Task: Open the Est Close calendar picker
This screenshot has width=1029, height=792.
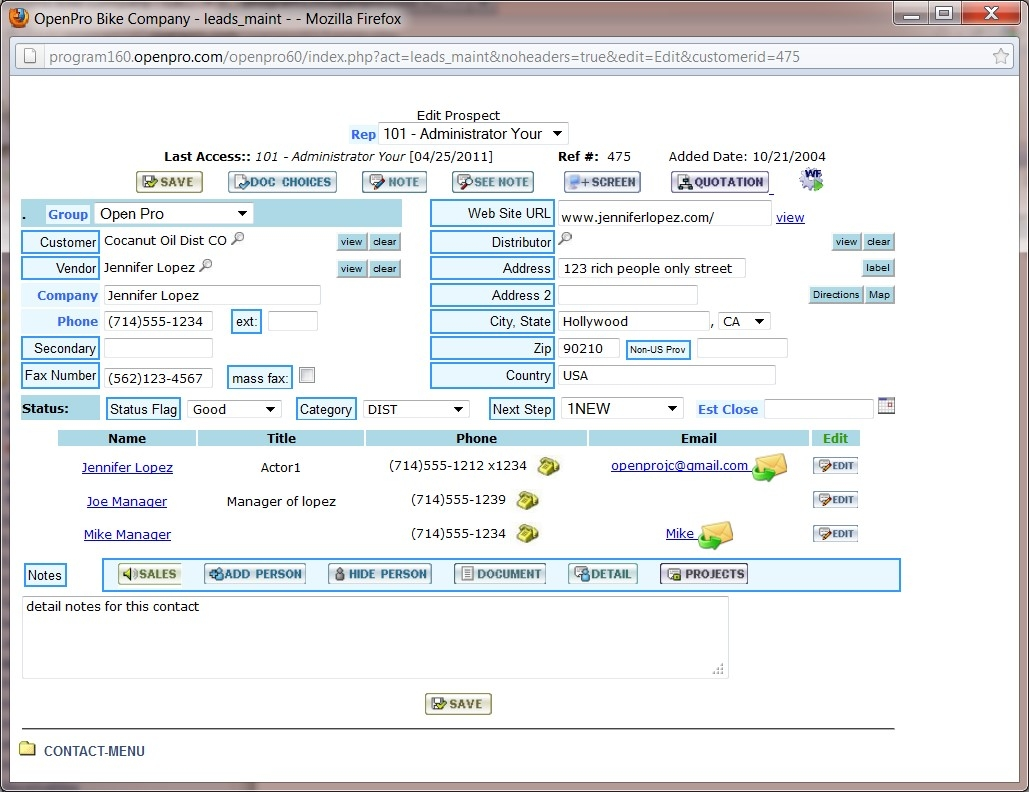Action: click(x=886, y=406)
